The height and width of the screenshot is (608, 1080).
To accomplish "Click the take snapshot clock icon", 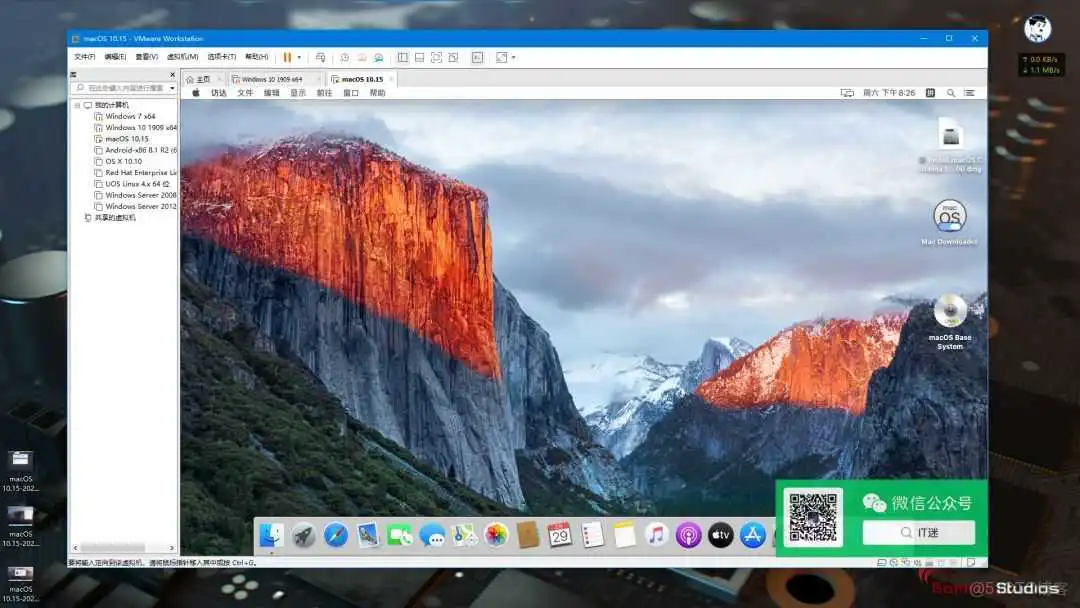I will (x=344, y=57).
